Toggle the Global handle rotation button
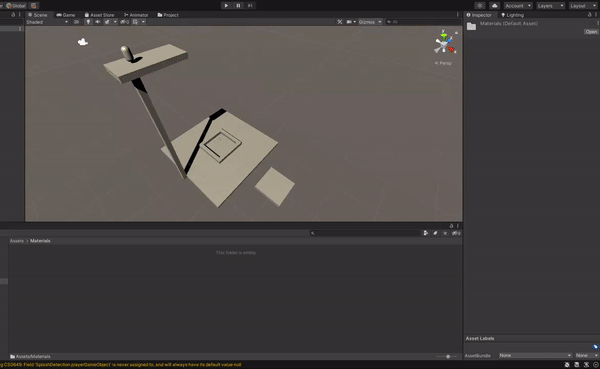This screenshot has height=369, width=600. (16, 5)
